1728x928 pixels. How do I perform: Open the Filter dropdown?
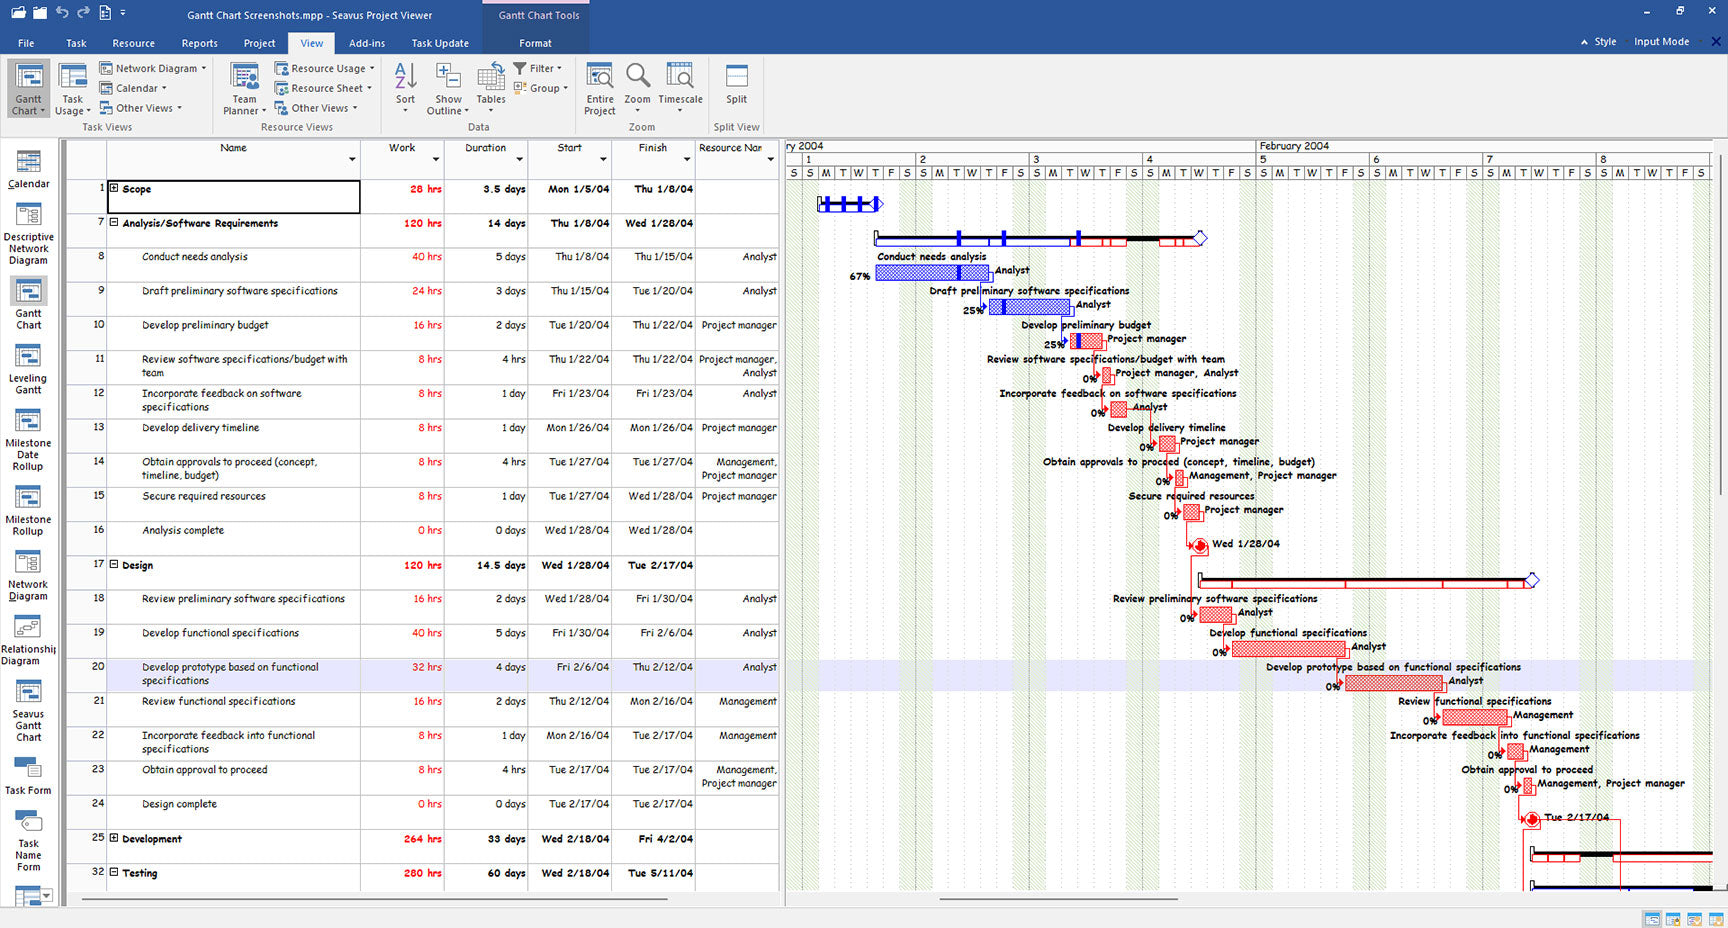(x=538, y=68)
